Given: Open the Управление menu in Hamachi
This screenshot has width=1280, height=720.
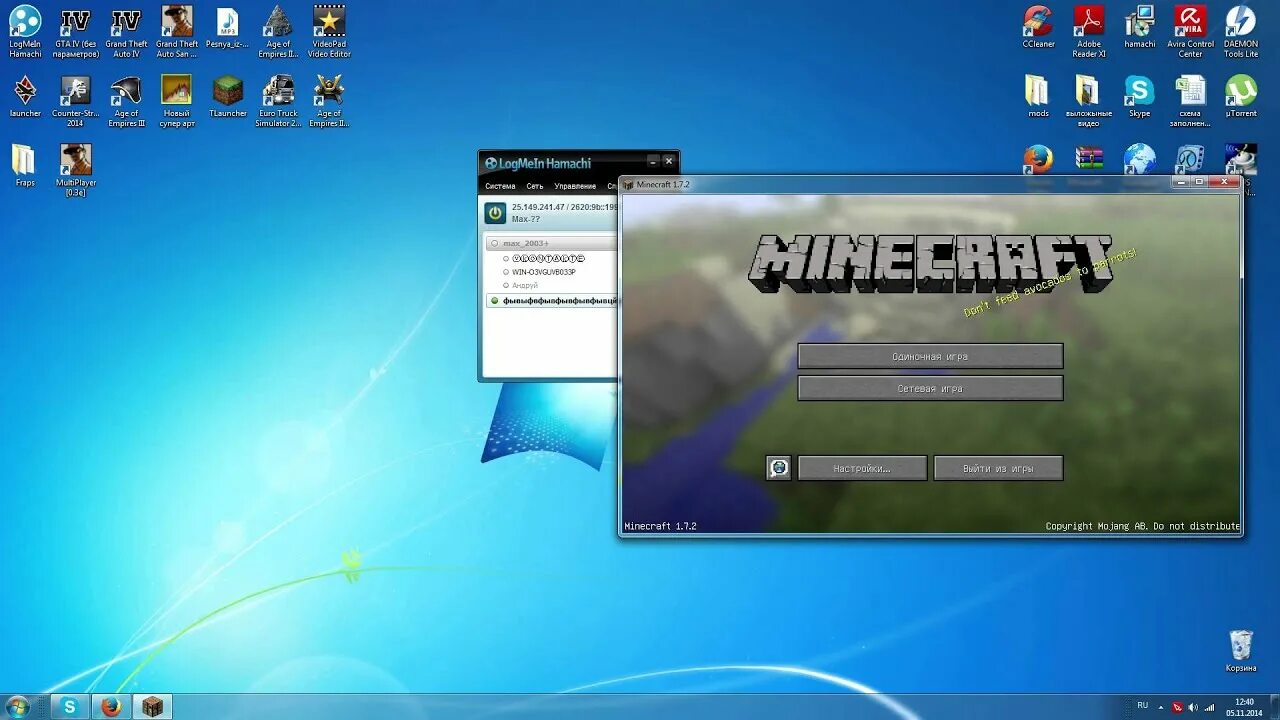Looking at the screenshot, I should click(575, 186).
